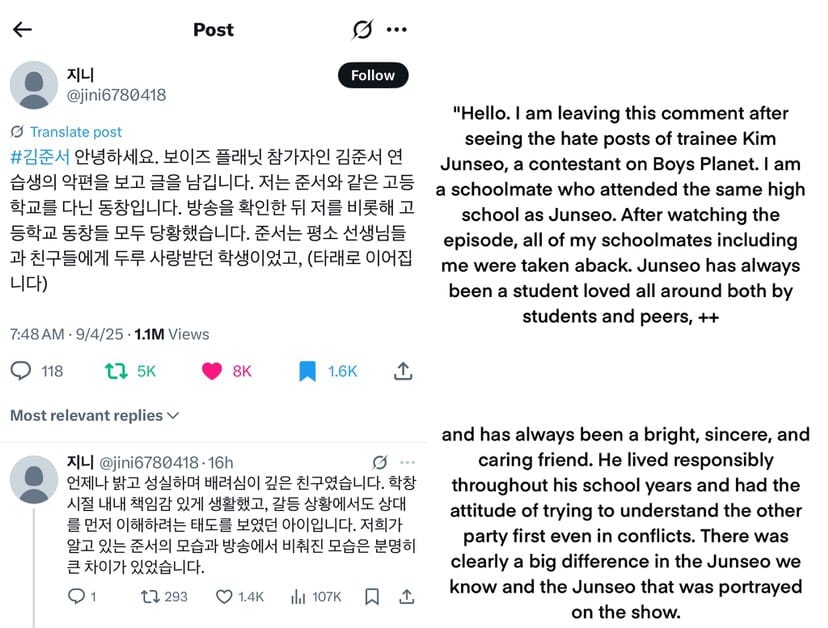This screenshot has width=828, height=628.
Task: Click the reply bubble icon with 118
Action: [x=21, y=371]
